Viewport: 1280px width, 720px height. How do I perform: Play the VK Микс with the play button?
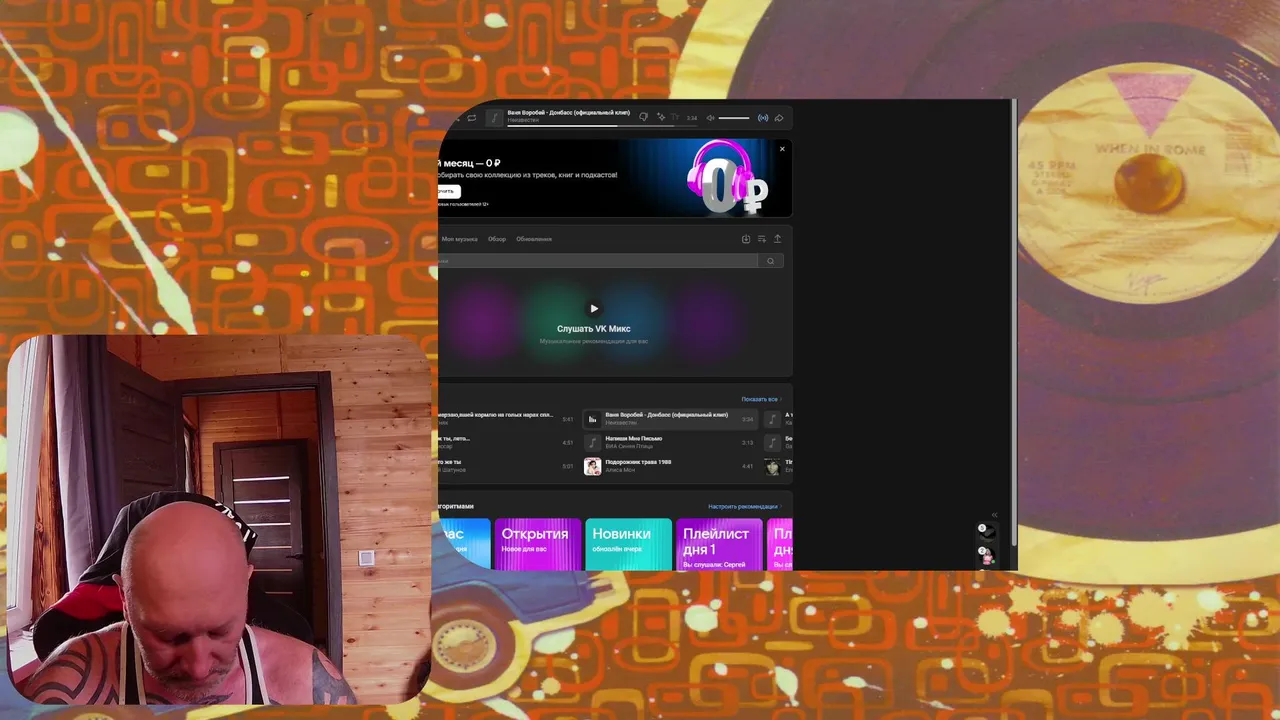tap(594, 309)
